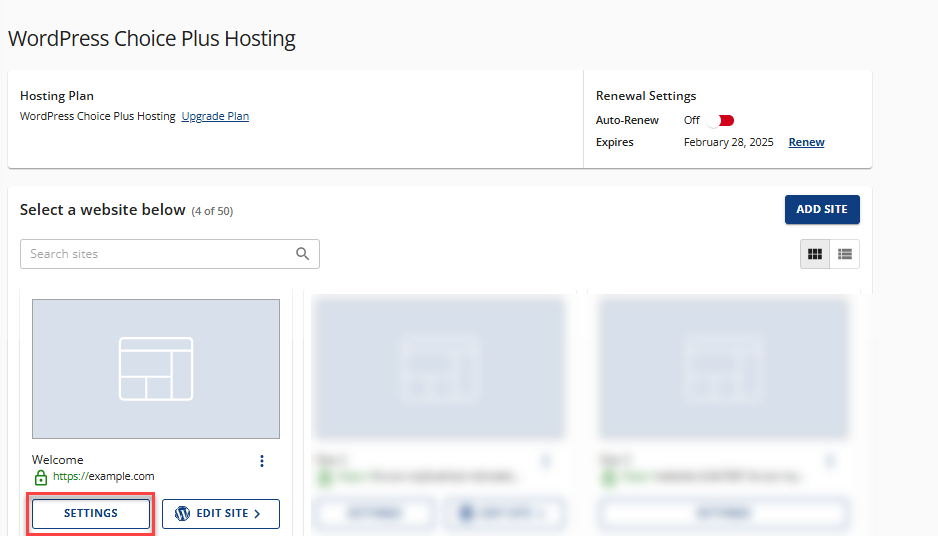This screenshot has height=536, width=938.
Task: Click the Upgrade Plan link
Action: 215,116
